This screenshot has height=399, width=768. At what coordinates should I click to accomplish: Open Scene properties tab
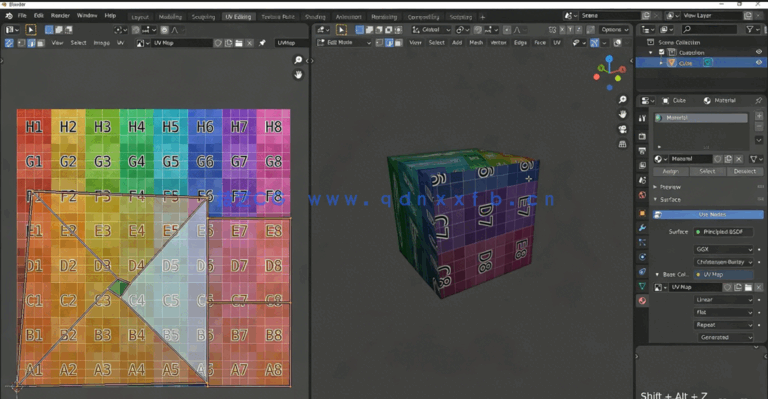coord(642,180)
